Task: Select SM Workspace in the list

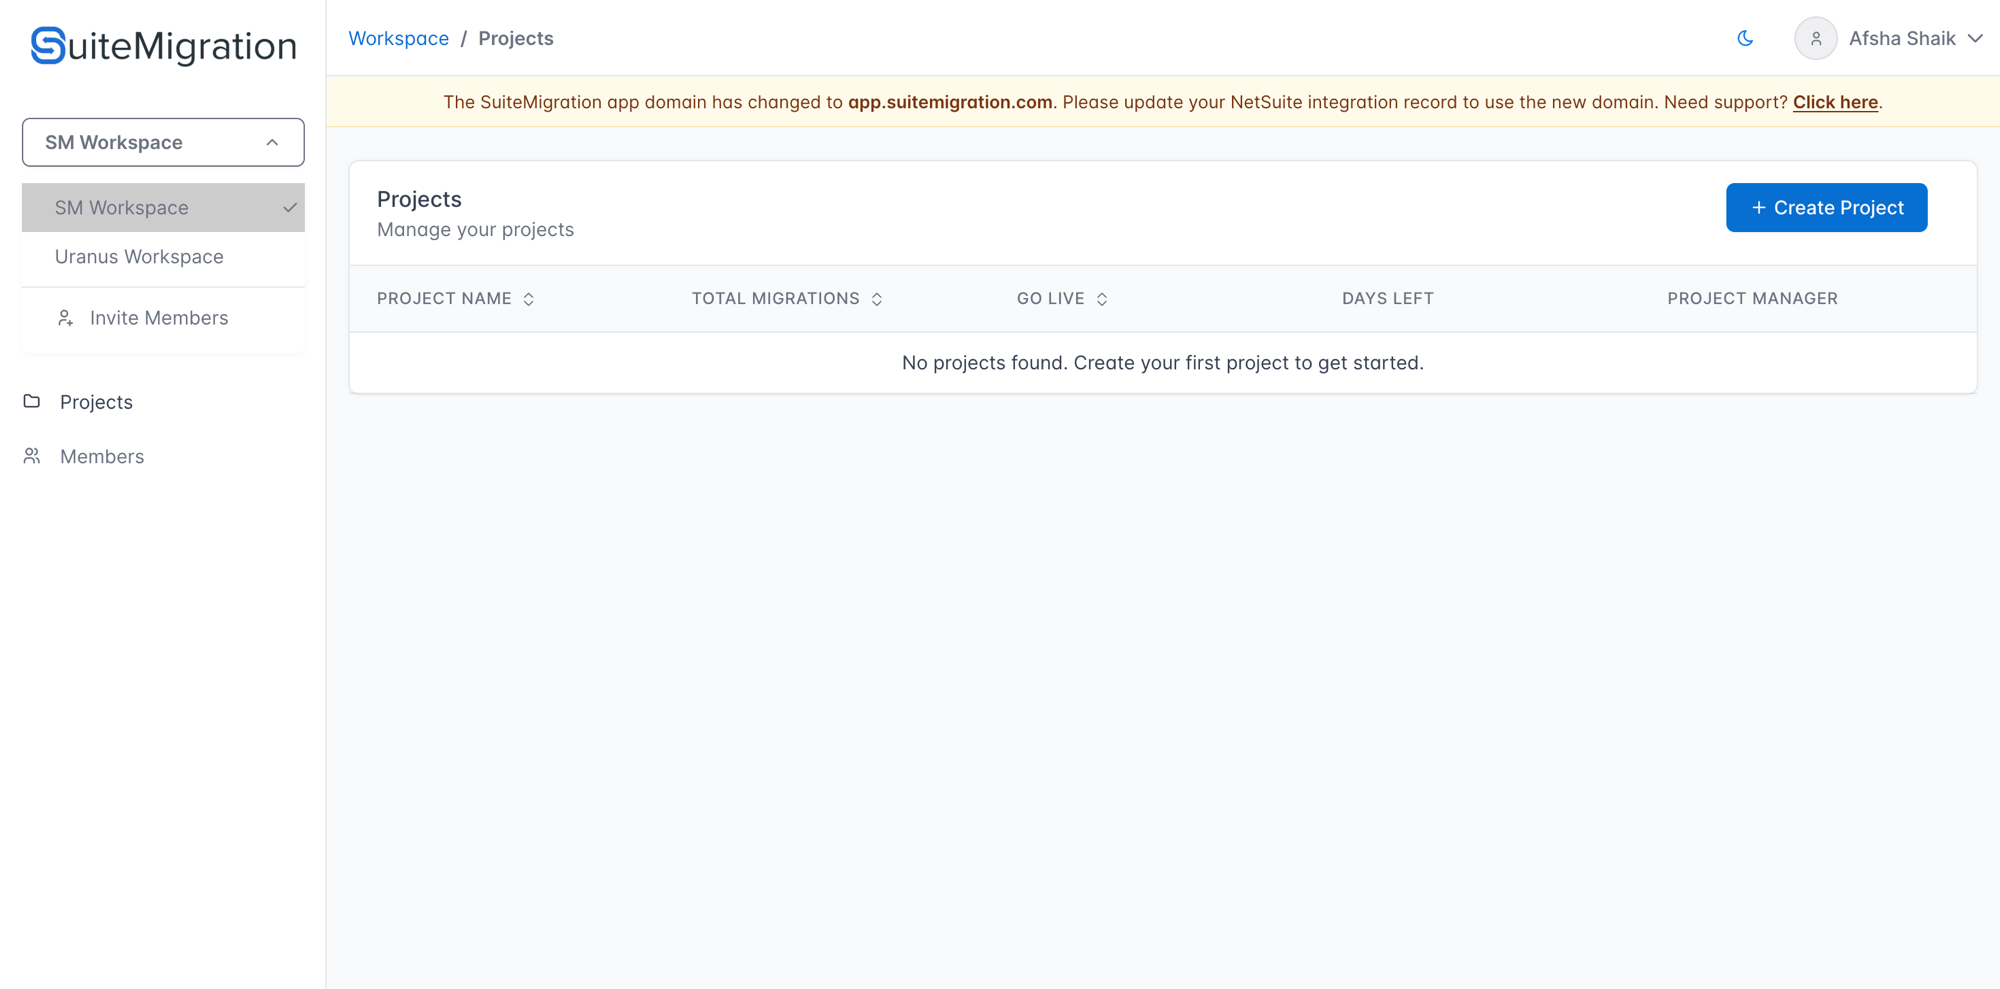Action: click(163, 207)
